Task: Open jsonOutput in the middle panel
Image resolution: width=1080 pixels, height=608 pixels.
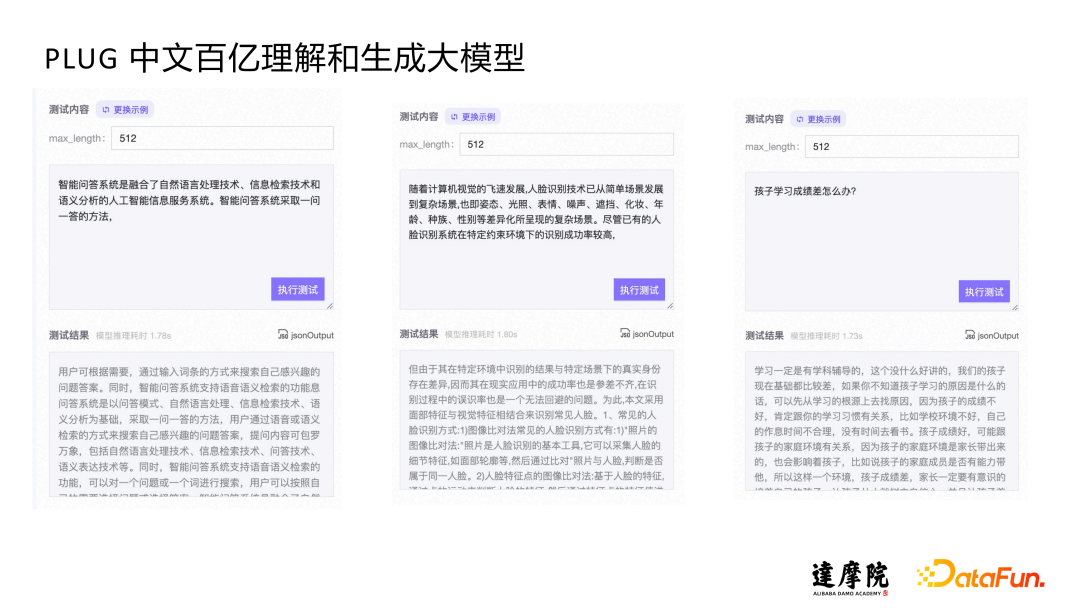Action: point(647,334)
